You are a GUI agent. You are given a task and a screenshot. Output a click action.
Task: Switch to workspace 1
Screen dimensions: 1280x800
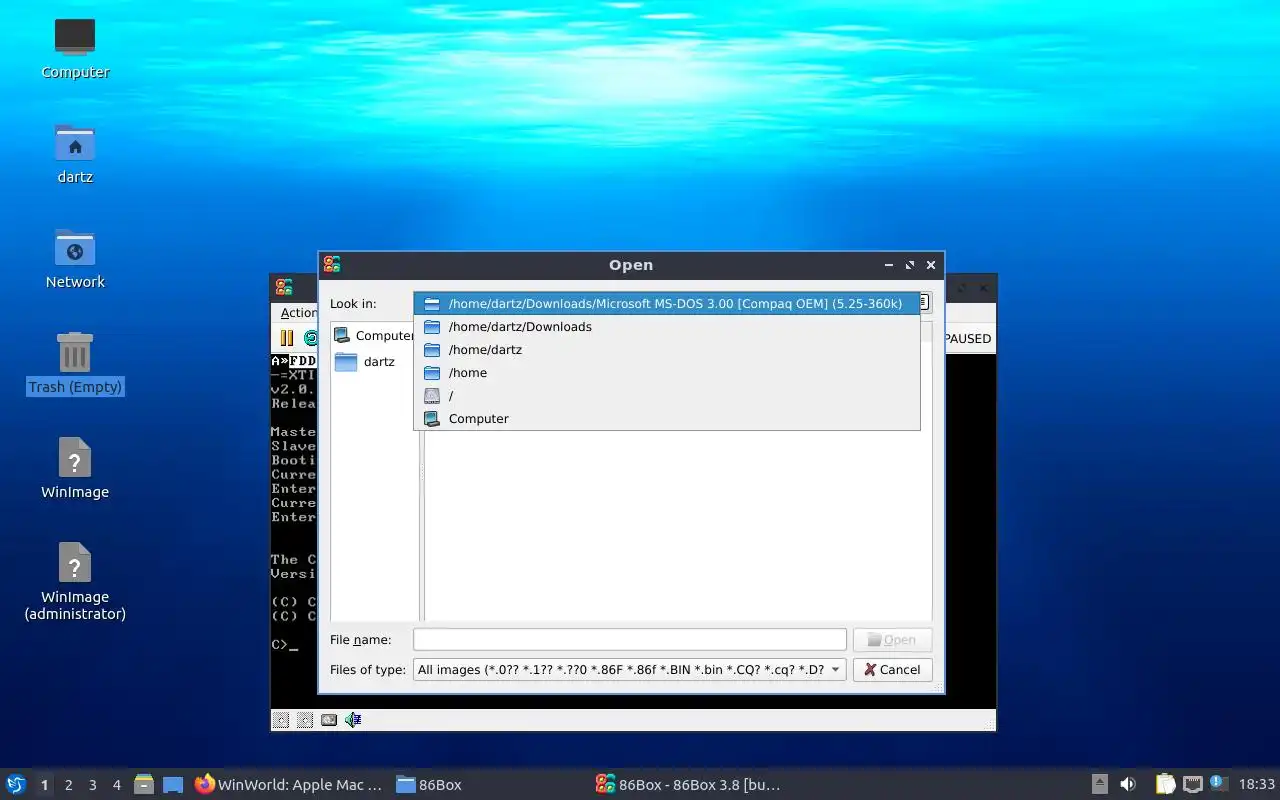pos(44,785)
